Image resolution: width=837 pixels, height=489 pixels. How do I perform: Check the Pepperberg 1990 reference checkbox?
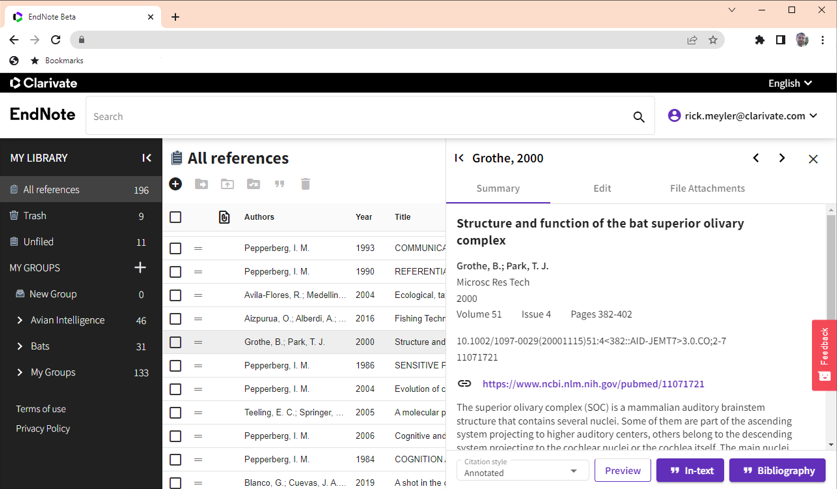point(175,272)
